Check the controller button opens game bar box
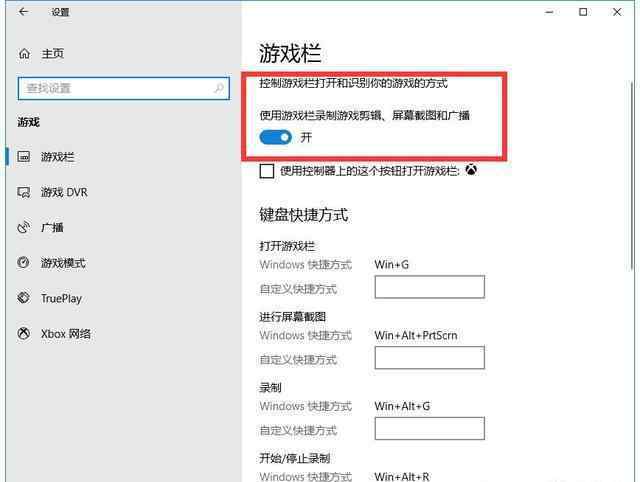 tap(267, 171)
